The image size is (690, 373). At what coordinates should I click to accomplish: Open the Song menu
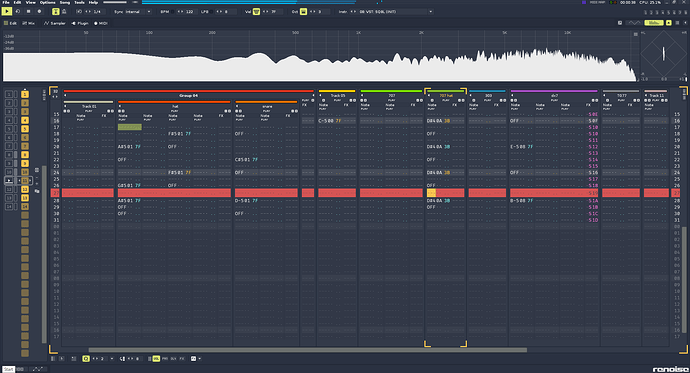pyautogui.click(x=65, y=2)
